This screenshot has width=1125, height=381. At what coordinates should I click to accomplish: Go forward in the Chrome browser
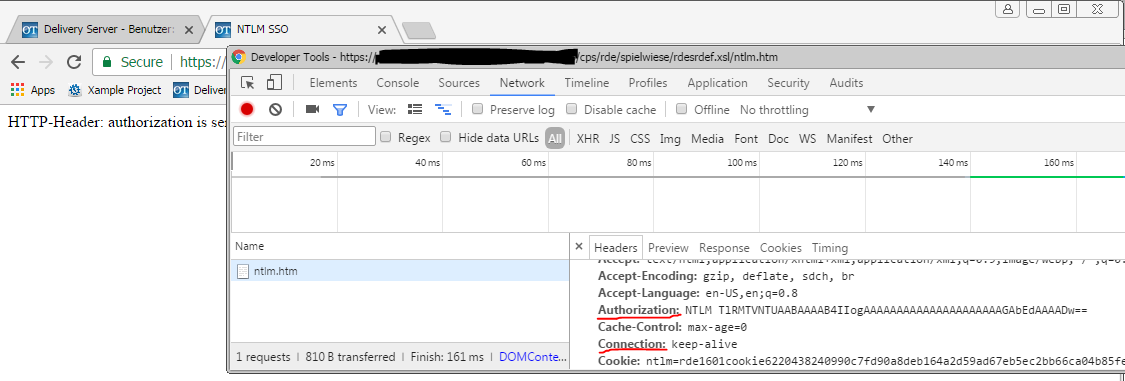(45, 62)
